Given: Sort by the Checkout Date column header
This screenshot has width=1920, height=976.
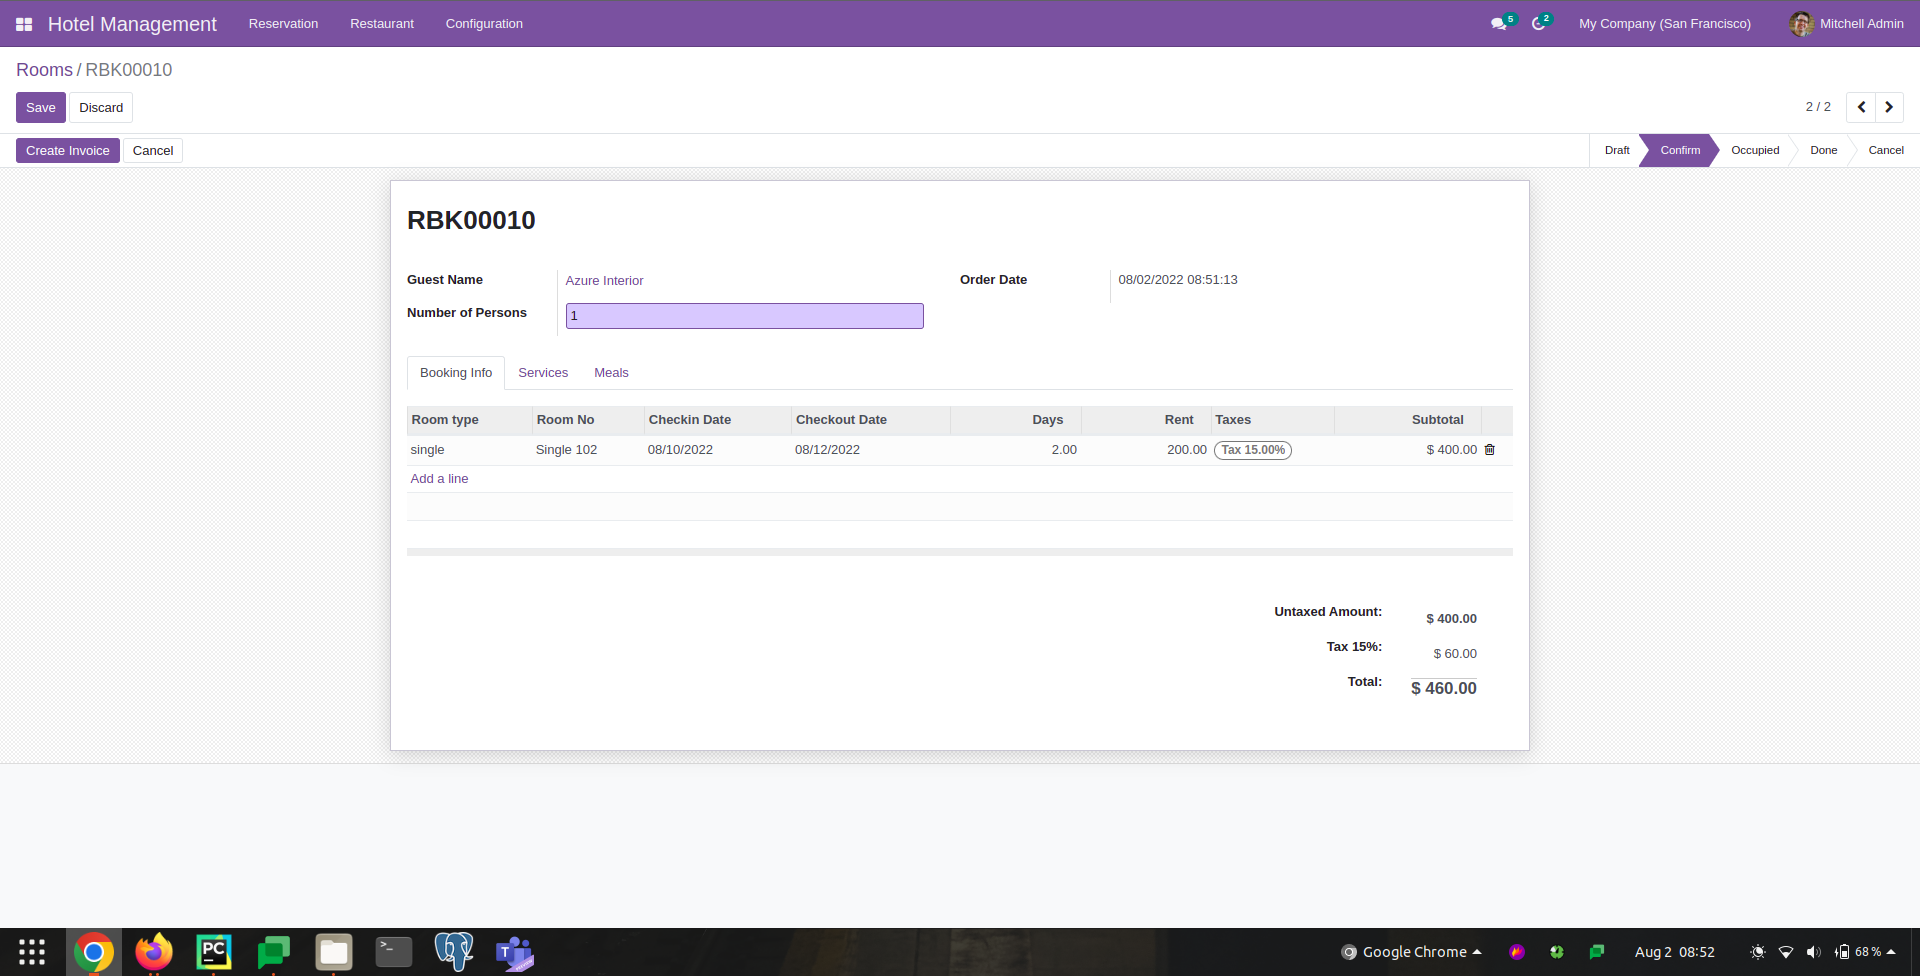Looking at the screenshot, I should click(871, 420).
